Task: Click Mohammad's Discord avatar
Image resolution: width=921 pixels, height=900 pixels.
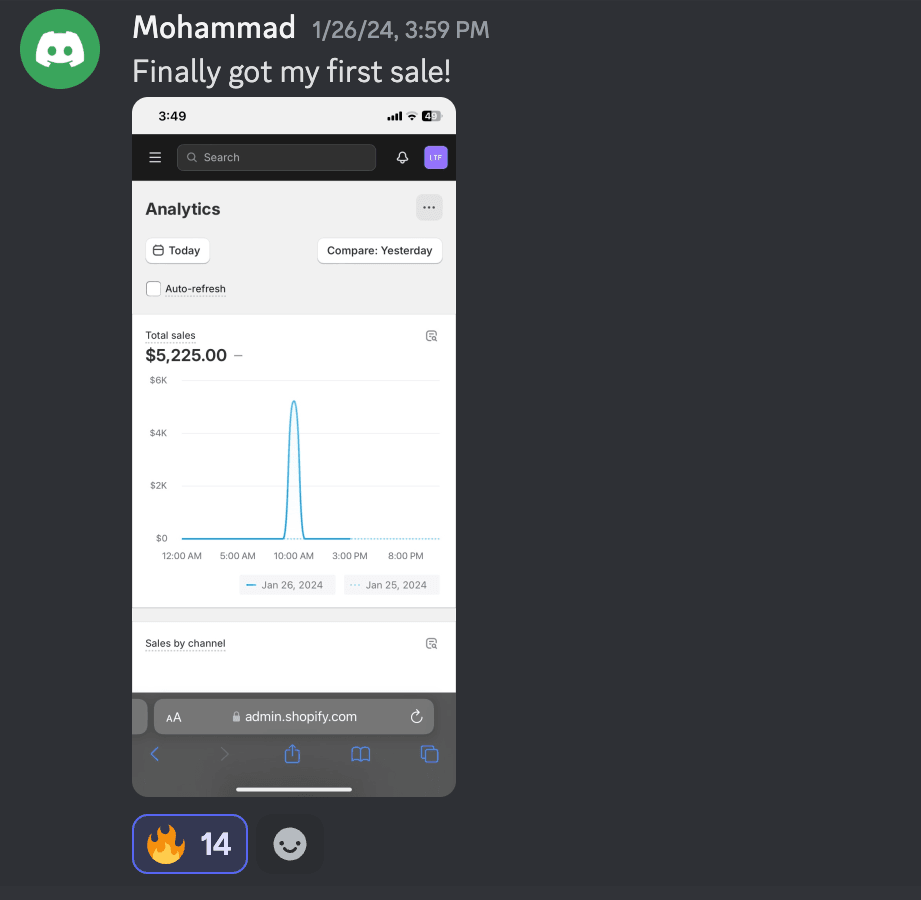Action: (60, 49)
